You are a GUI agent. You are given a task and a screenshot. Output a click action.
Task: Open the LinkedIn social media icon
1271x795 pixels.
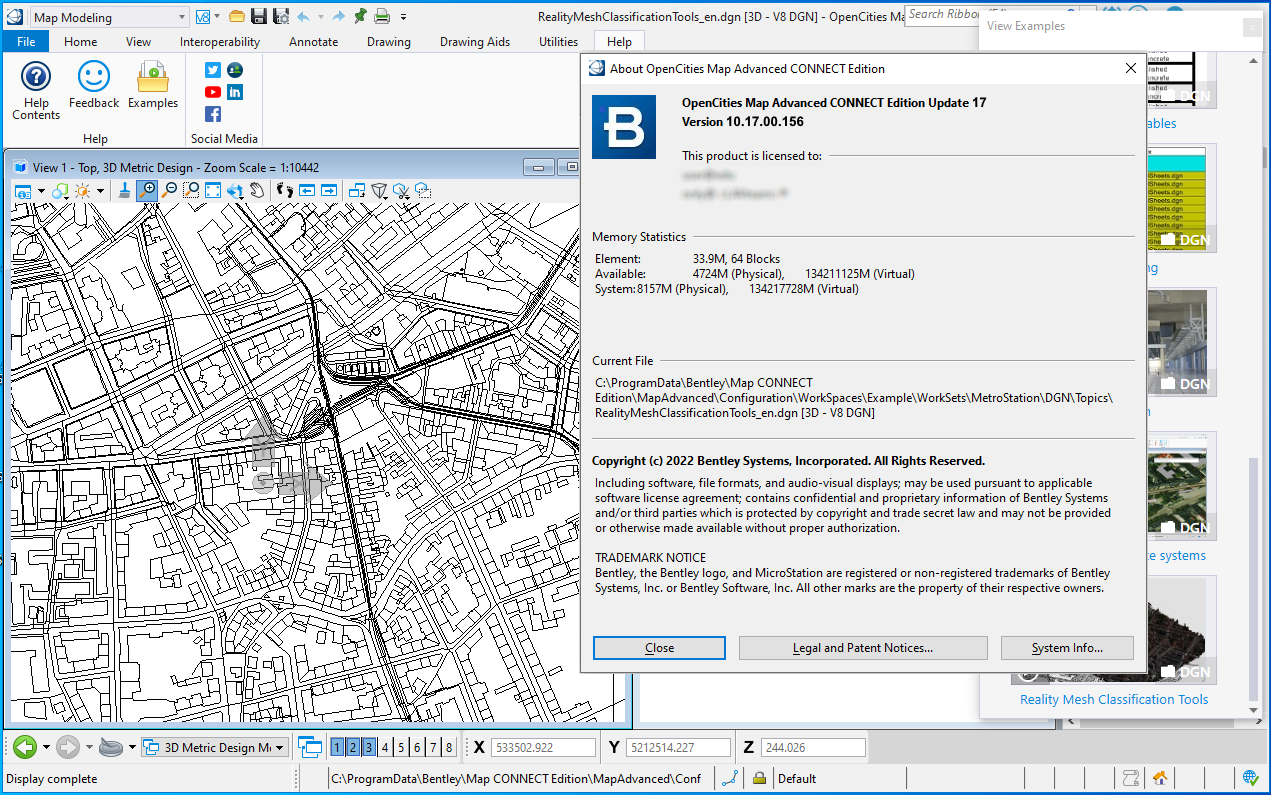click(x=235, y=92)
